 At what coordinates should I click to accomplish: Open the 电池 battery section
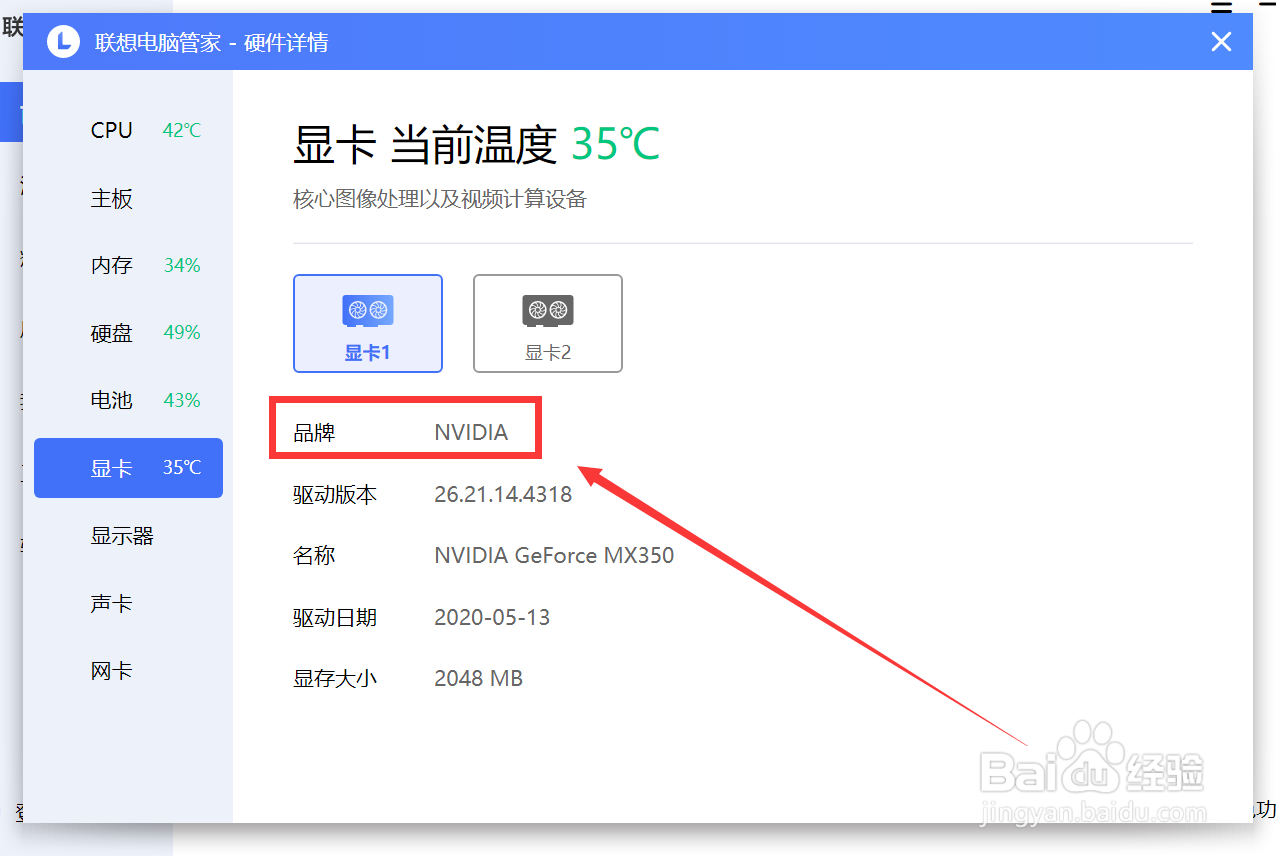pos(128,400)
